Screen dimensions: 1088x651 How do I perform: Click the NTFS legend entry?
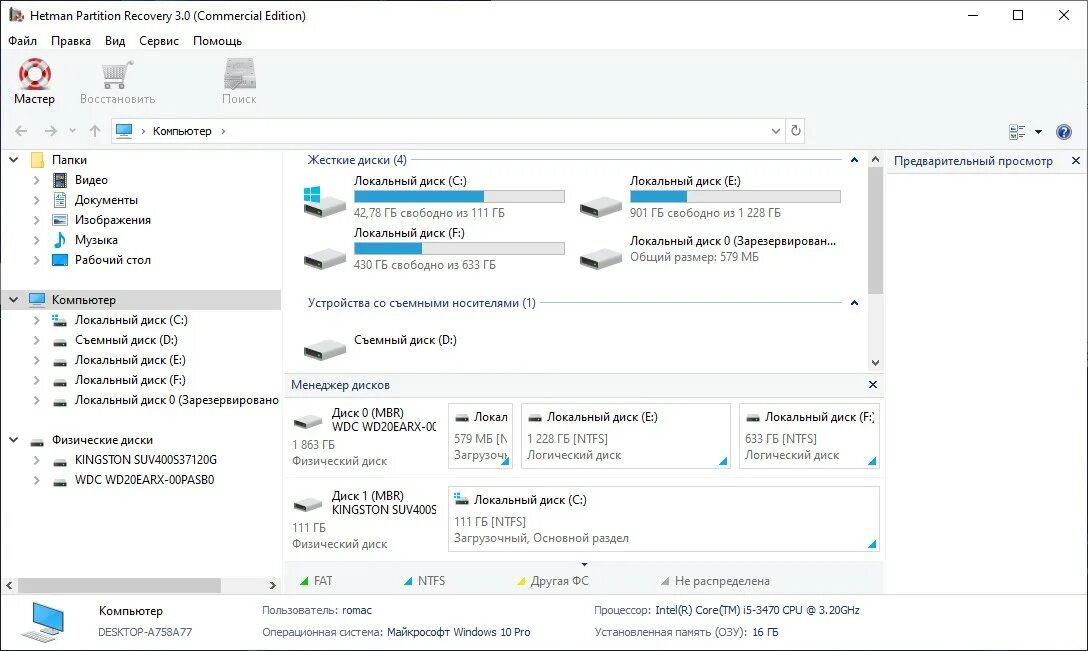coord(424,581)
